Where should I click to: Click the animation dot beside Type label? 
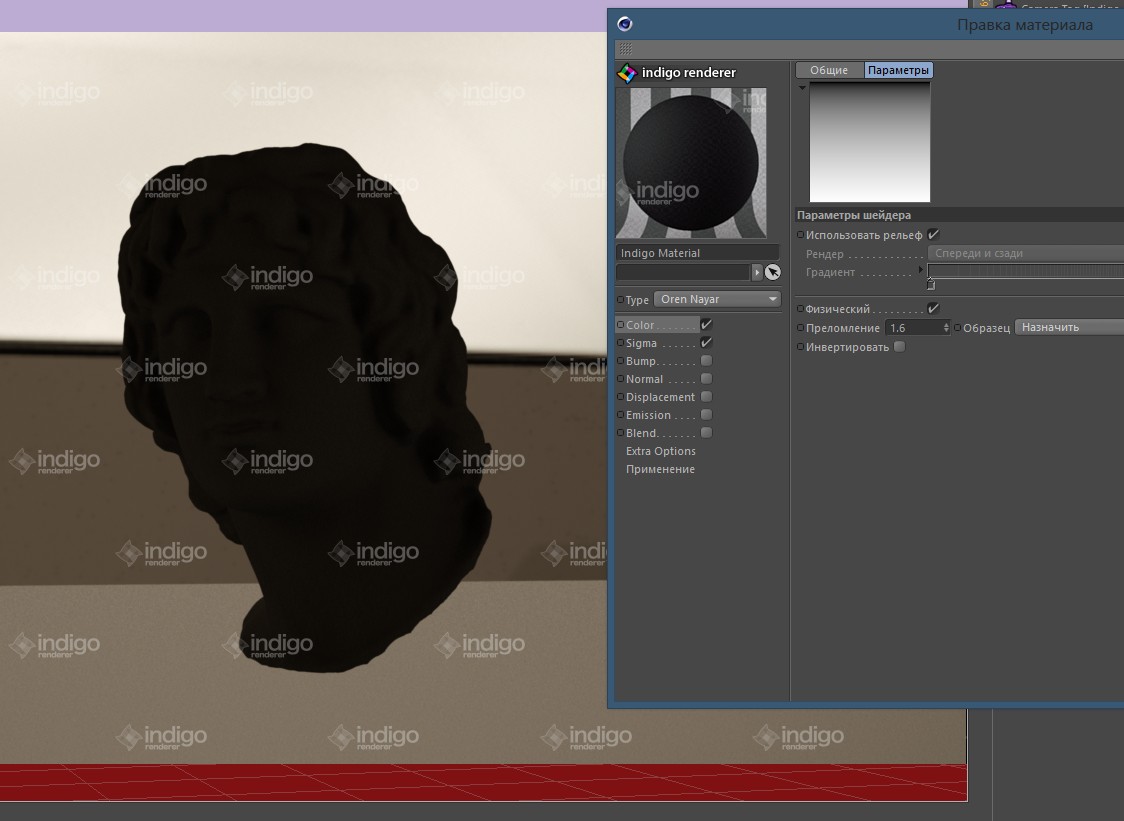(x=620, y=300)
